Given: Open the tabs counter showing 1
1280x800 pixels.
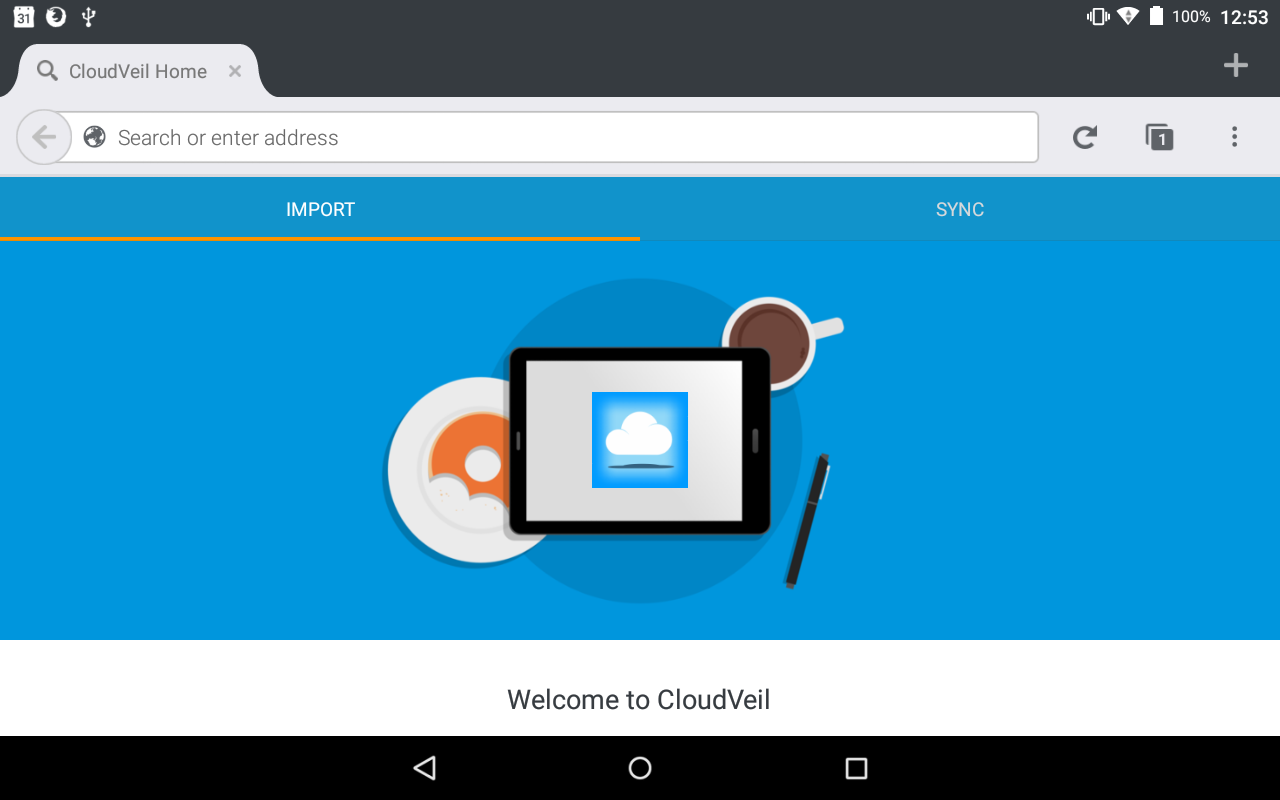Looking at the screenshot, I should tap(1159, 137).
